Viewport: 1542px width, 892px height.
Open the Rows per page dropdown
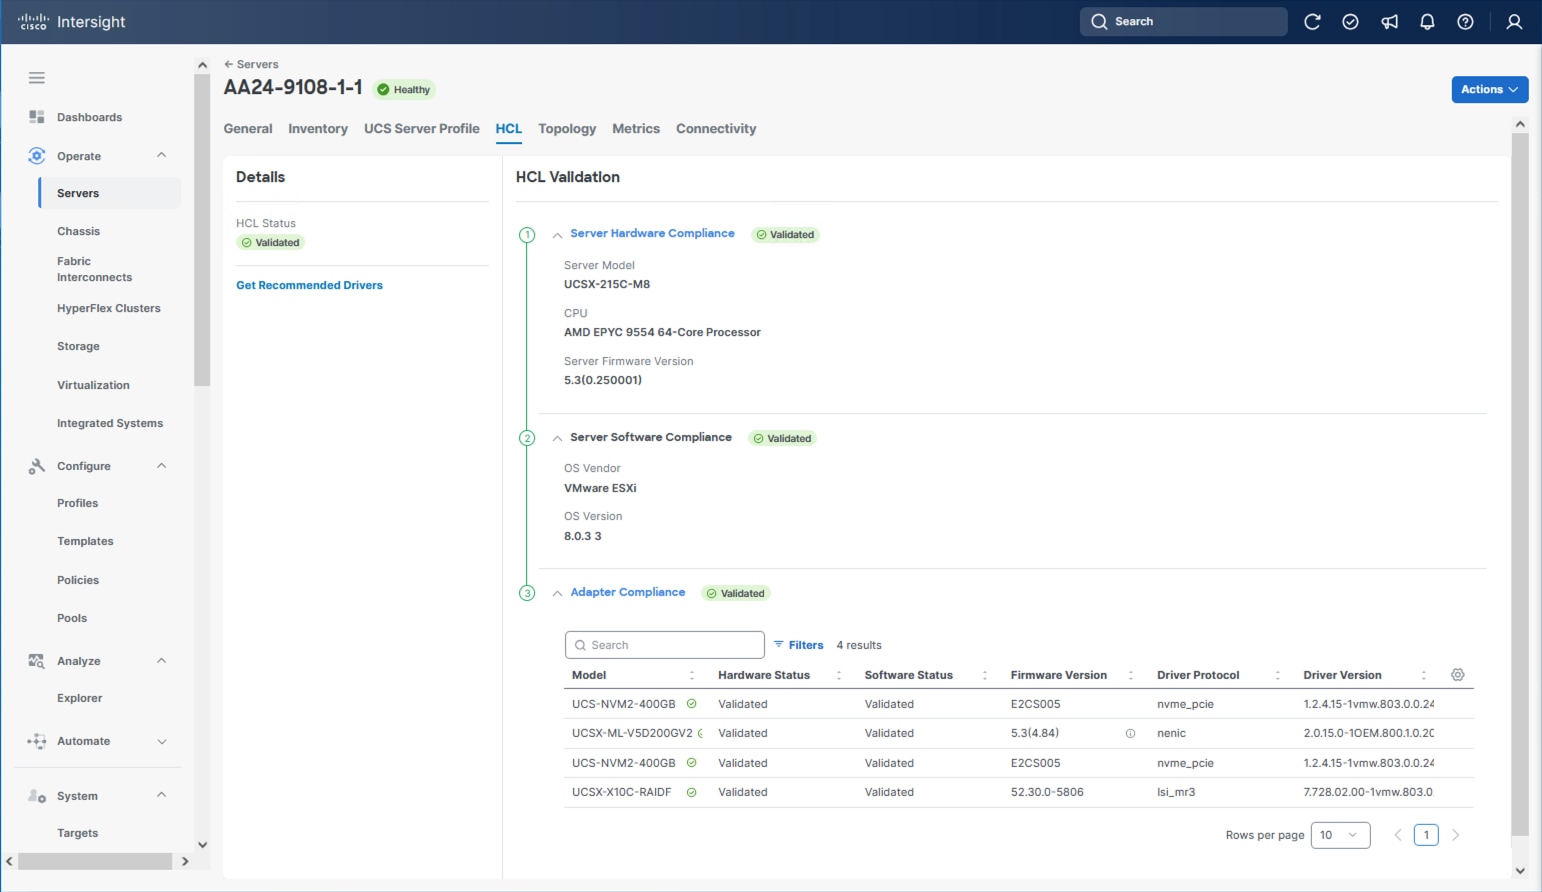click(x=1339, y=835)
